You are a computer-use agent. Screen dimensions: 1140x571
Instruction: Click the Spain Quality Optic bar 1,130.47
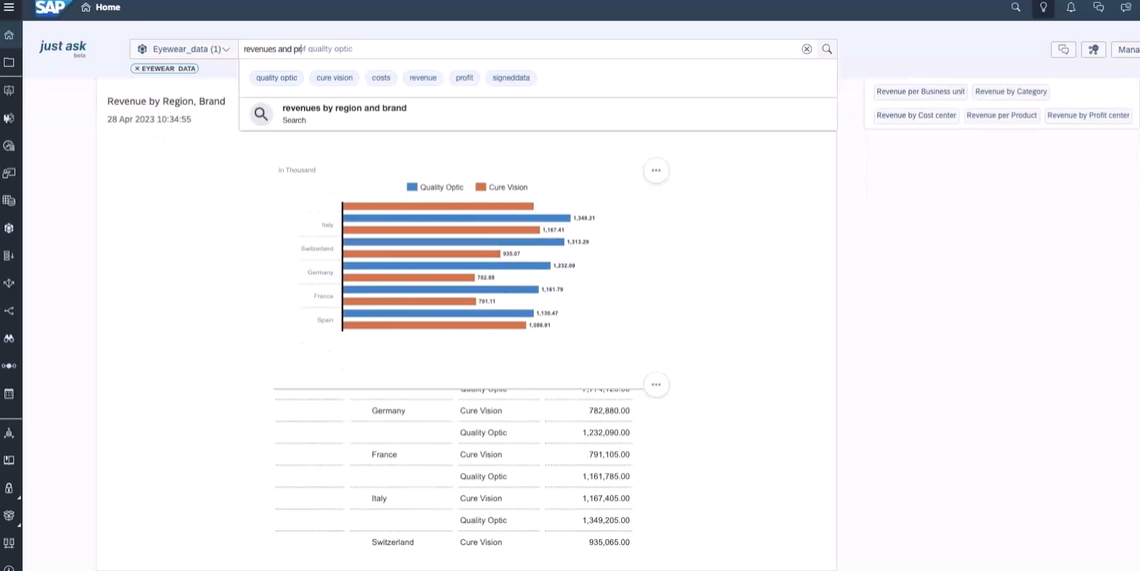pyautogui.click(x=438, y=314)
